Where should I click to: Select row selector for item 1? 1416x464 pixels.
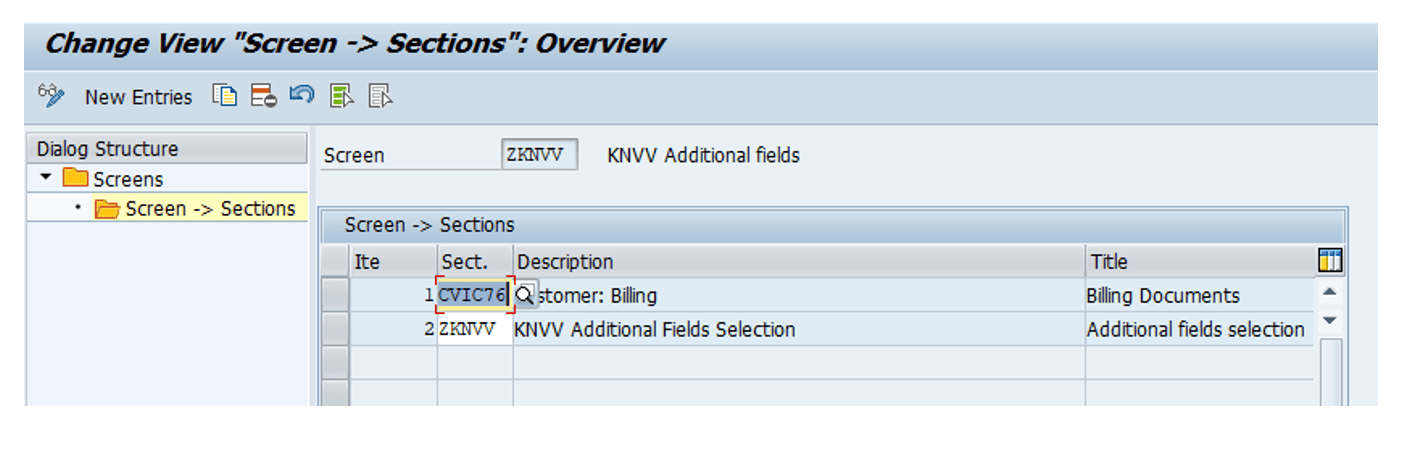point(335,296)
